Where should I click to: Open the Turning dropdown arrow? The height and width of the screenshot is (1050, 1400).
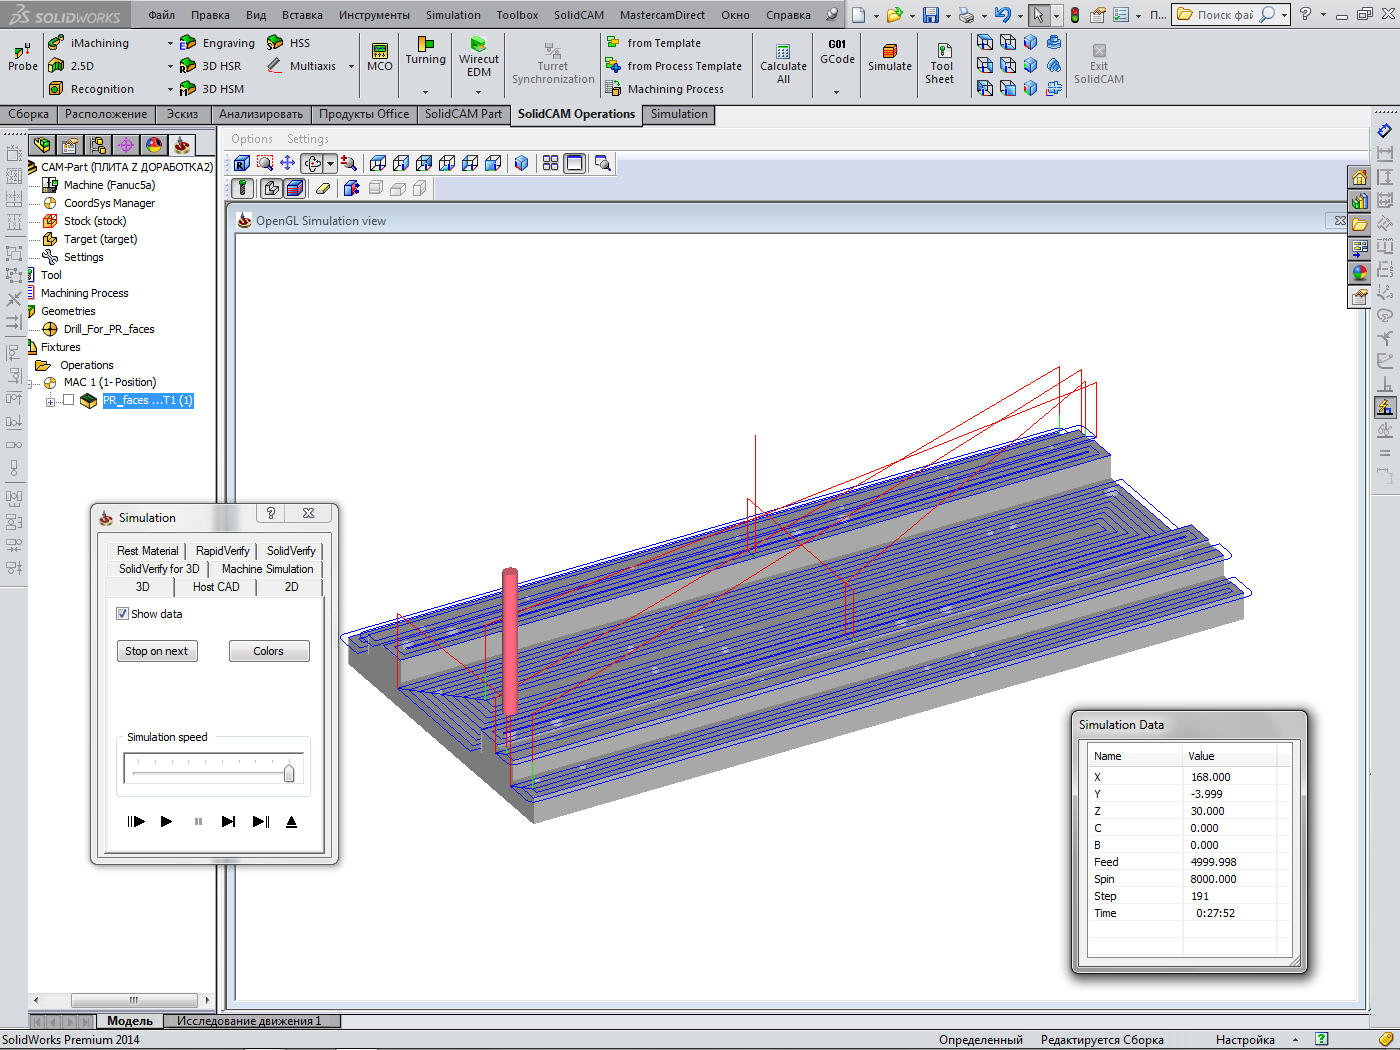tap(425, 92)
